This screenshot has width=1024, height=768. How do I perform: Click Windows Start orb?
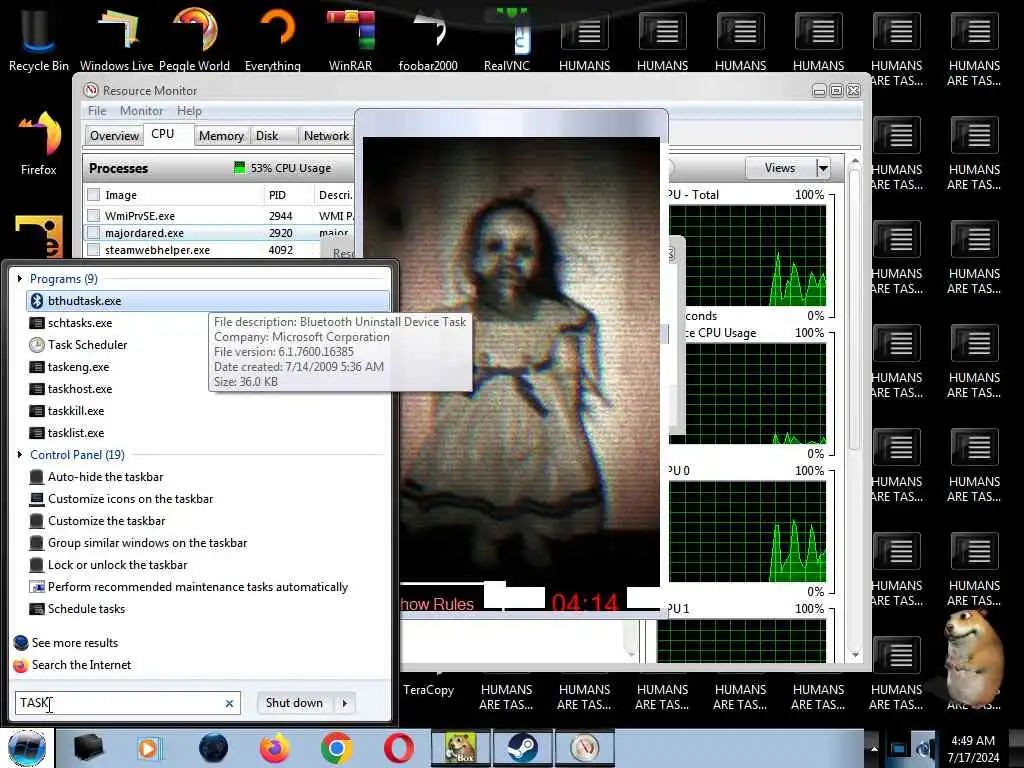[x=27, y=748]
